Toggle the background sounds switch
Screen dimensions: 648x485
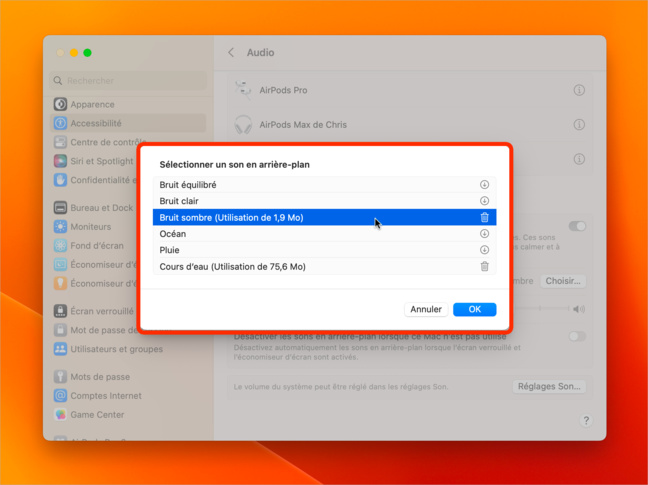[x=577, y=226]
